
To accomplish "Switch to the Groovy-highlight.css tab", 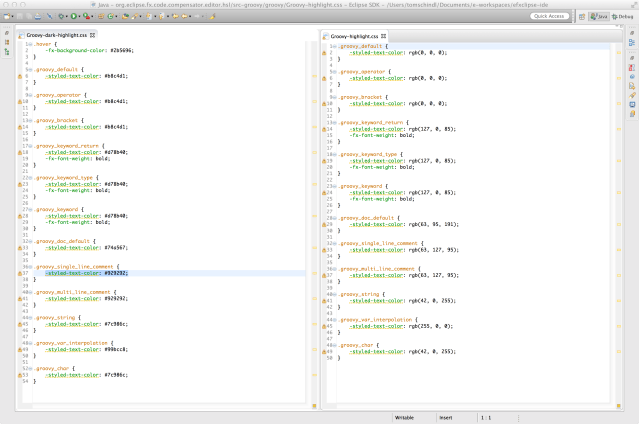I will pos(354,36).
